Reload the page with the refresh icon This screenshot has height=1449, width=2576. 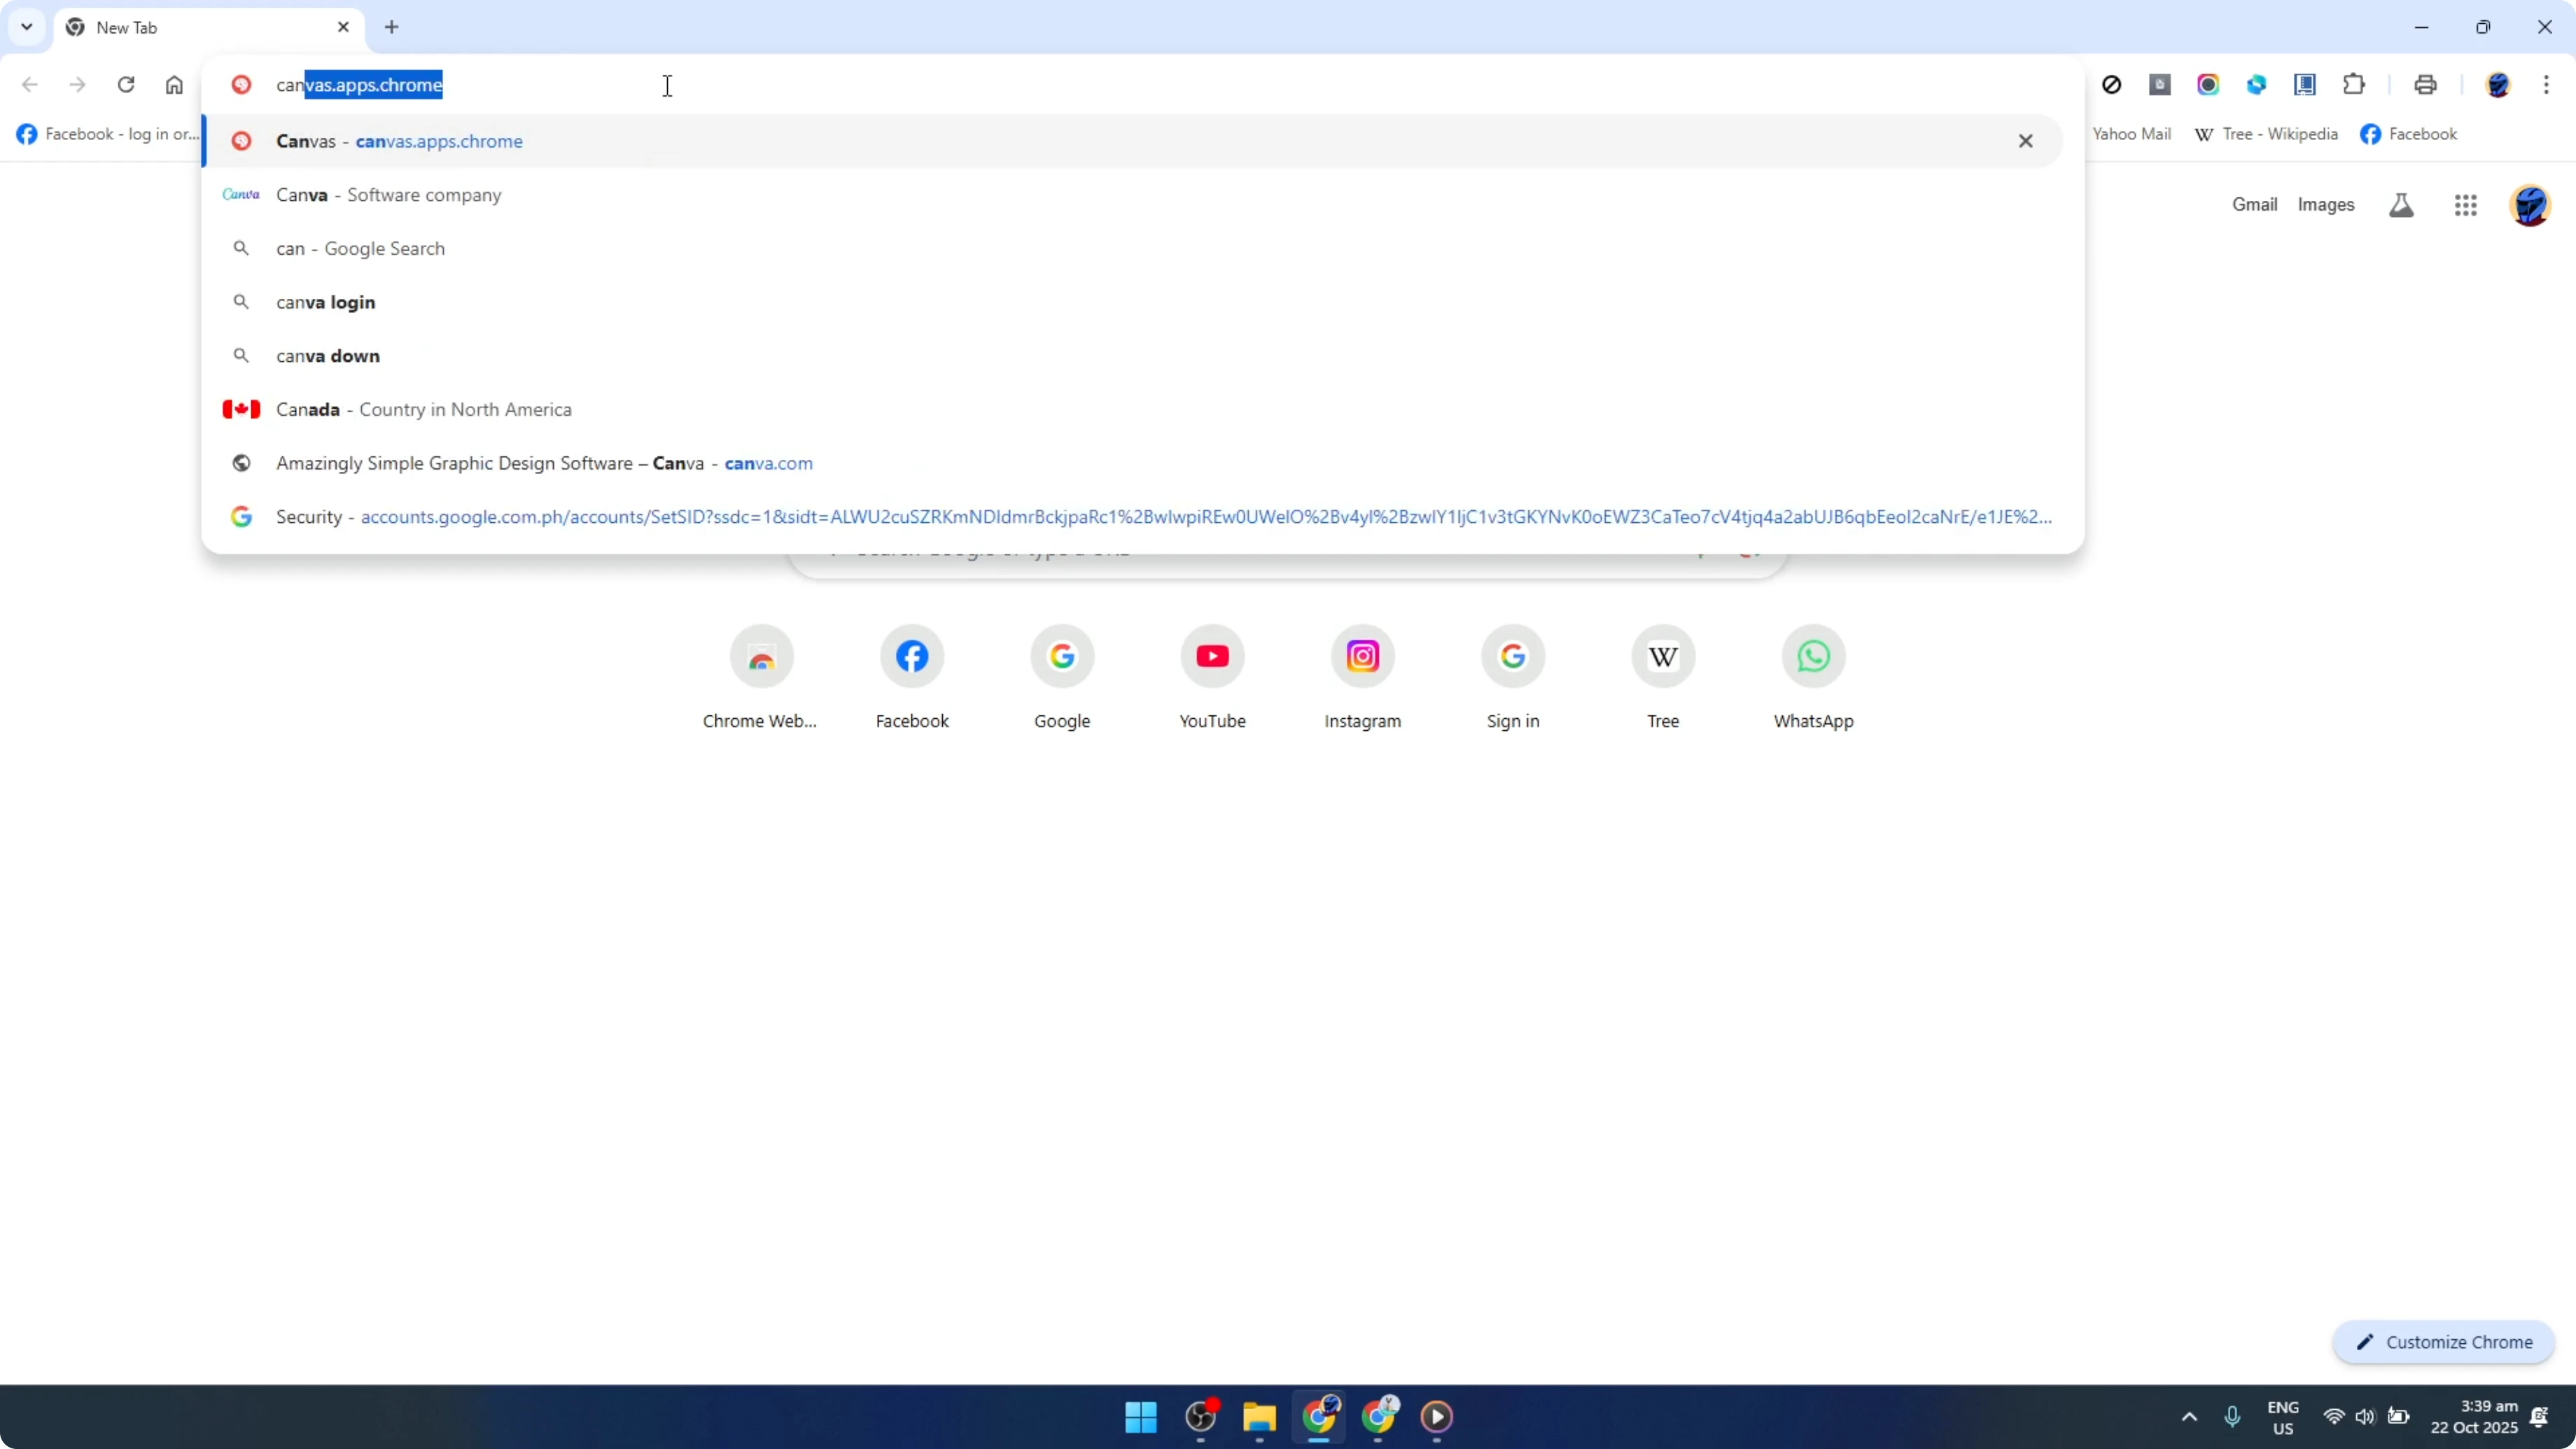pyautogui.click(x=126, y=84)
